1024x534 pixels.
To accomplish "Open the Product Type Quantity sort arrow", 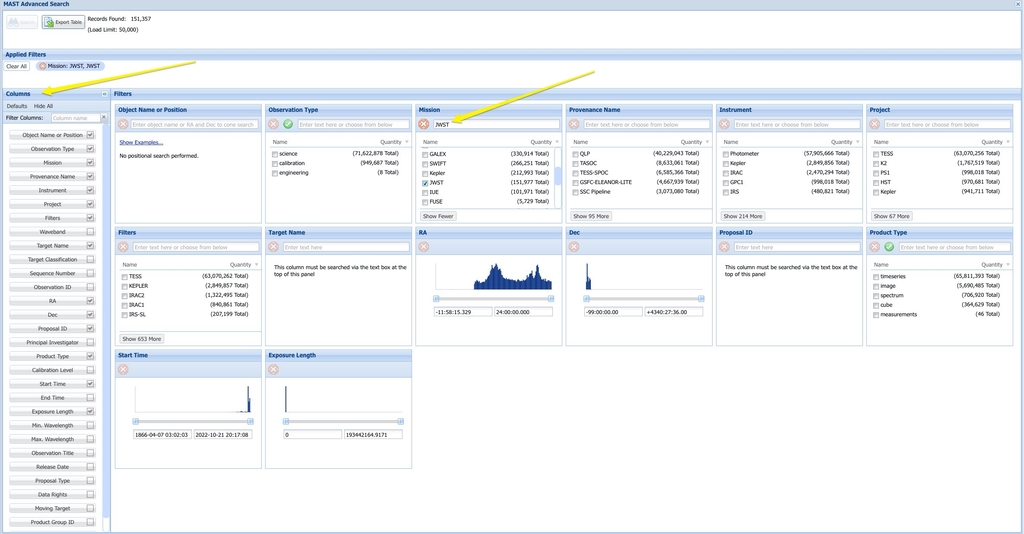I will (1008, 264).
